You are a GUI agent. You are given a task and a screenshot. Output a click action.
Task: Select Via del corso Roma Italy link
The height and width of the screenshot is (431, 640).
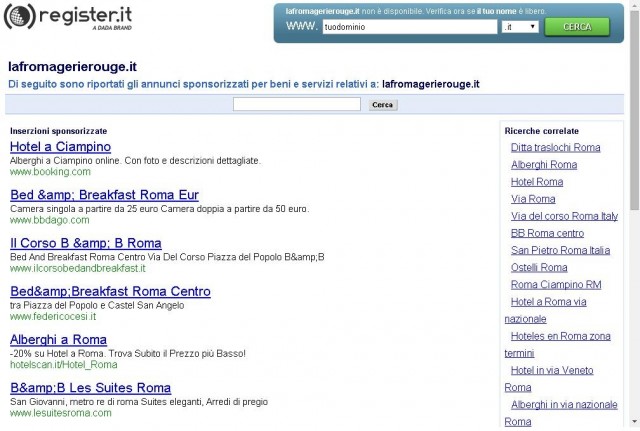click(x=564, y=216)
